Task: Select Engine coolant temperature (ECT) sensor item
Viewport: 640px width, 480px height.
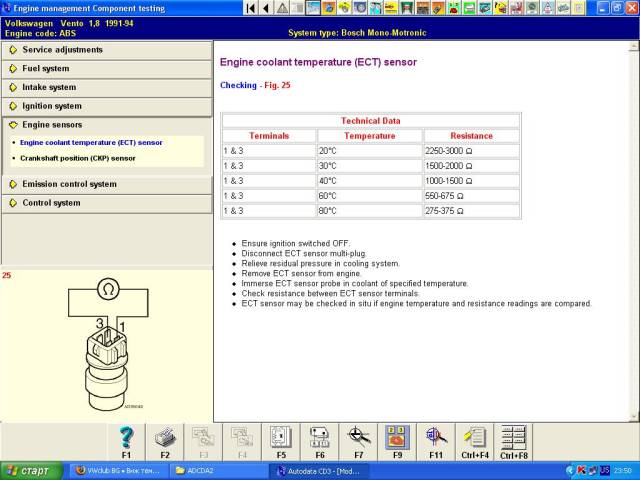Action: click(x=91, y=142)
